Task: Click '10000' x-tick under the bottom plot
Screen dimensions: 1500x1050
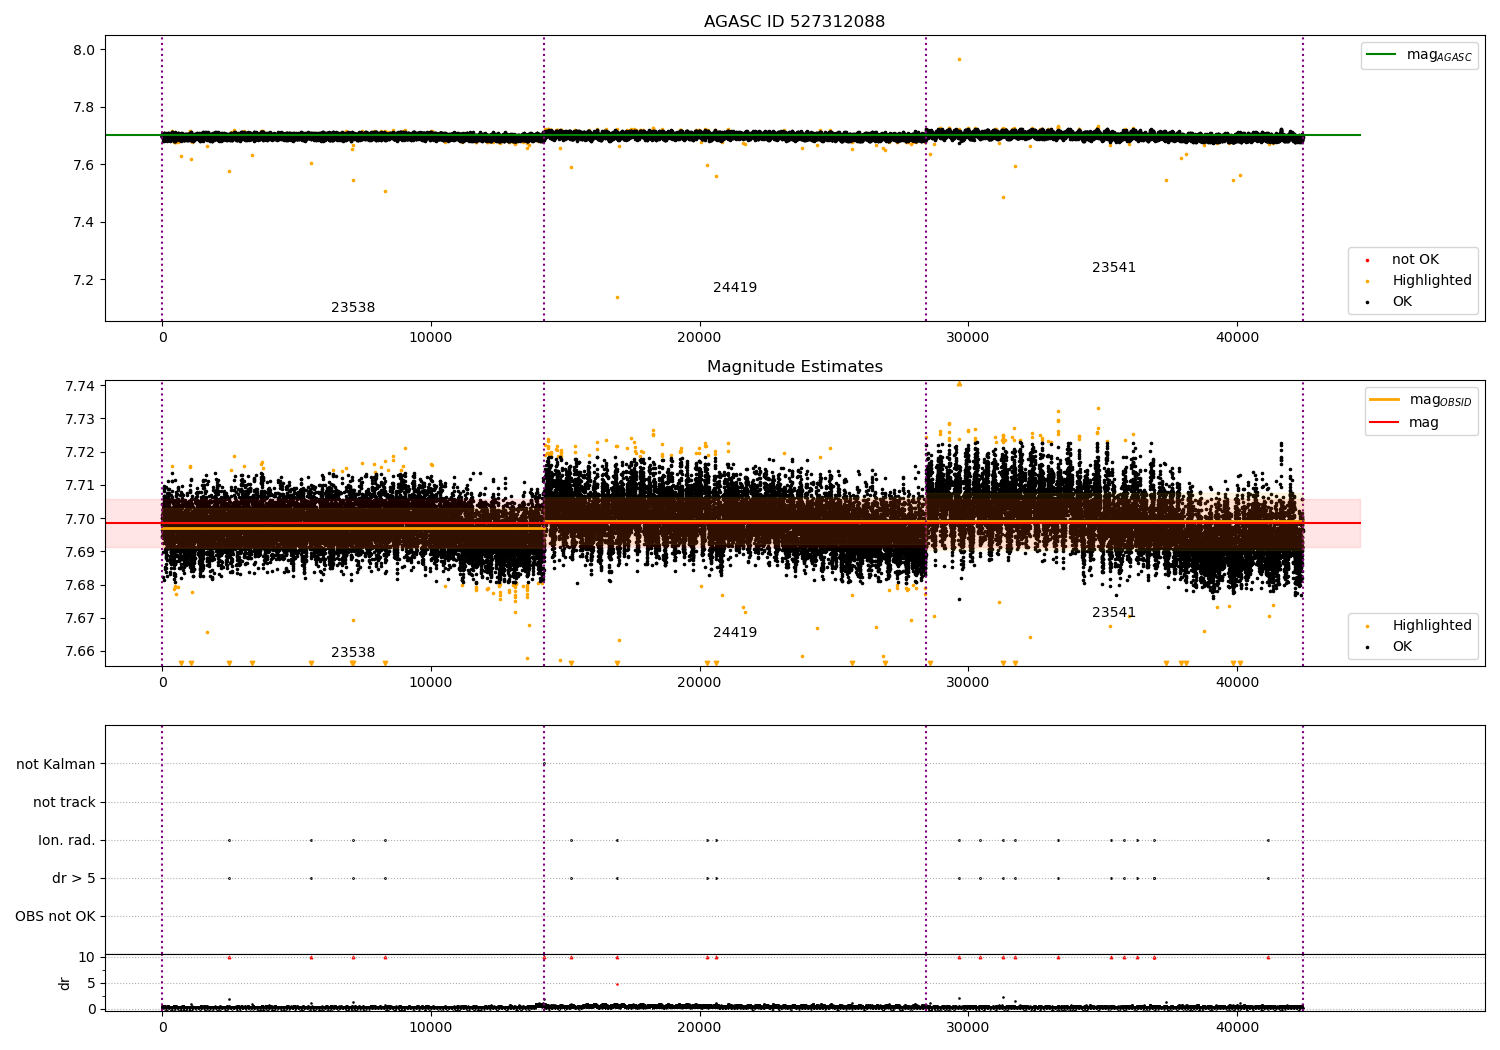Action: (431, 1027)
